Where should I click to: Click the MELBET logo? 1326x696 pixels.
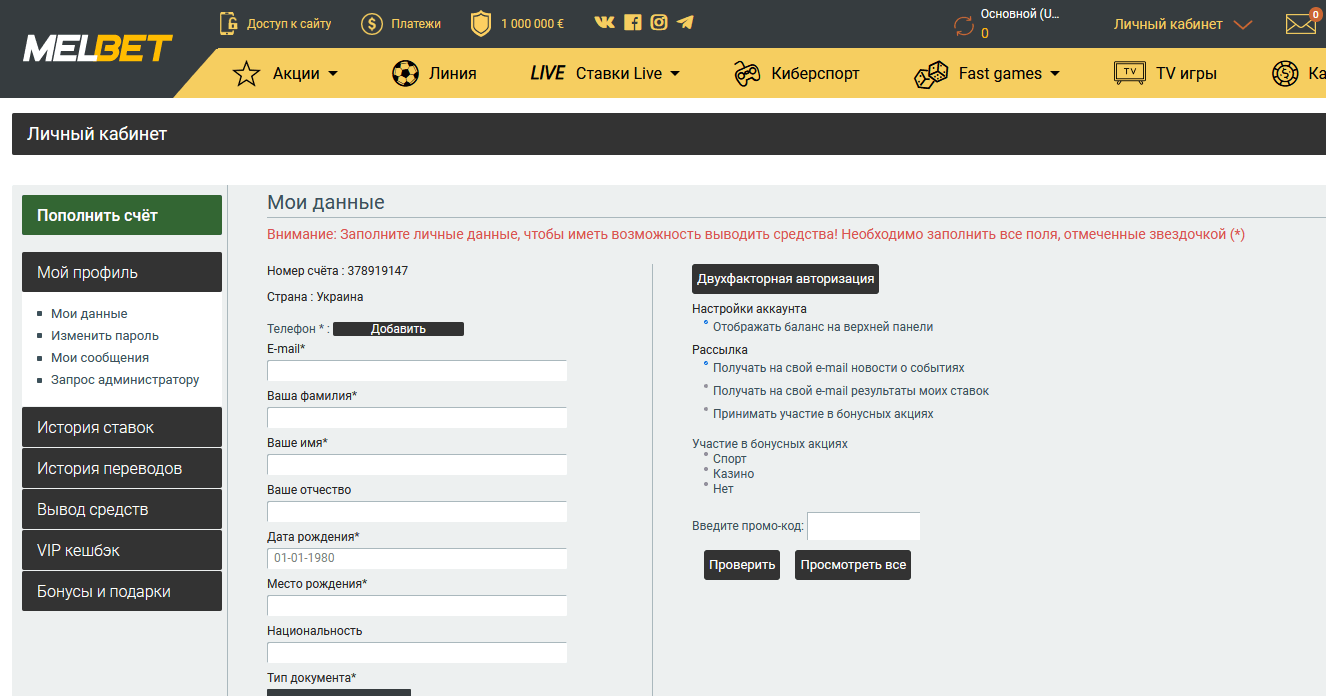pos(97,48)
